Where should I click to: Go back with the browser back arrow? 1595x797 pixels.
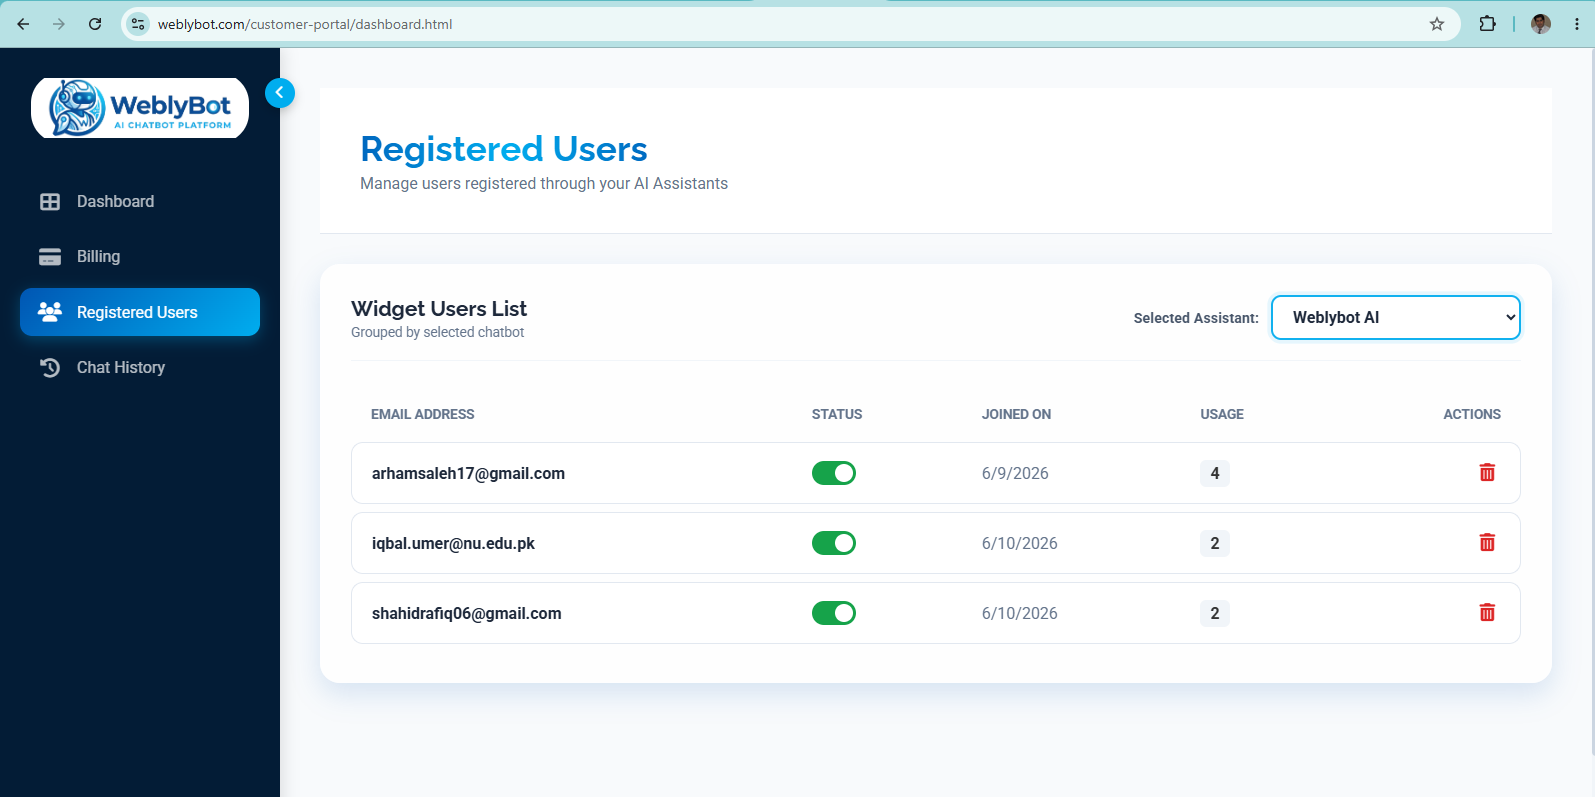click(x=23, y=24)
